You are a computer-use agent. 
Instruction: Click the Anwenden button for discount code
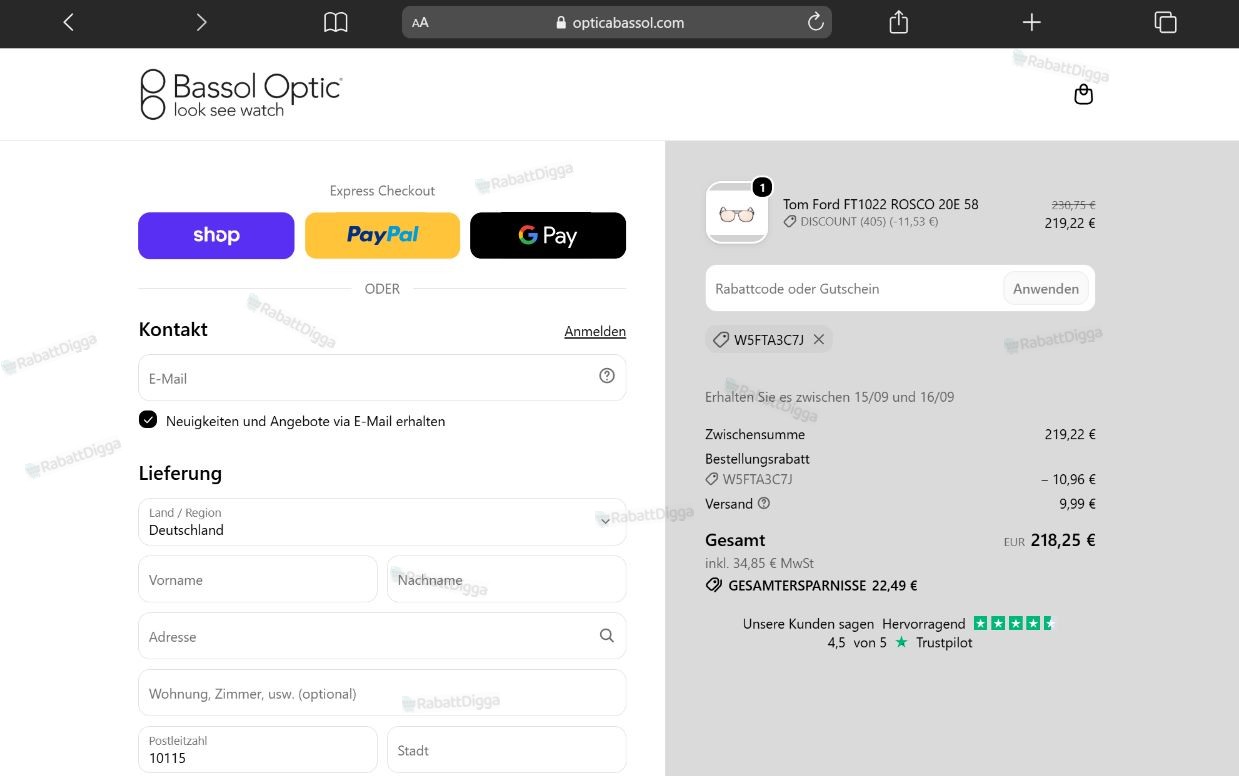click(1046, 288)
